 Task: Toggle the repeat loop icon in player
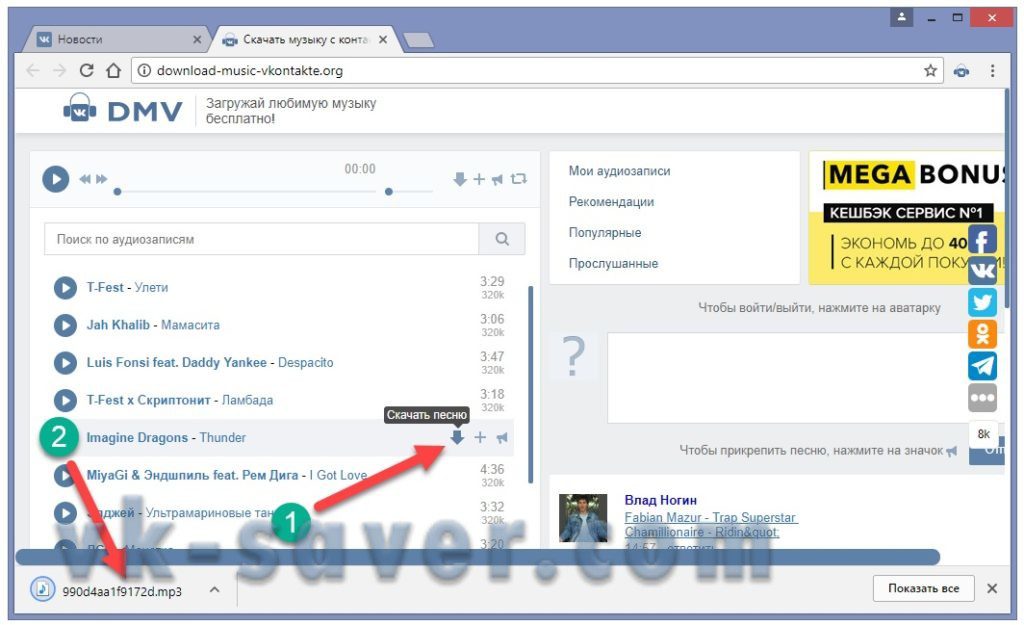coord(519,179)
